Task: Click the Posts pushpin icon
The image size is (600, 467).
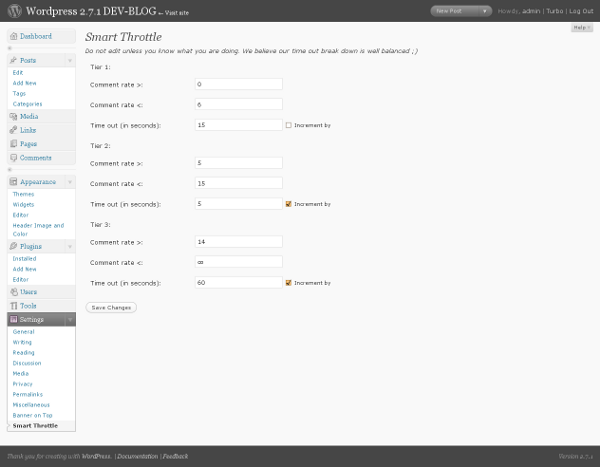Action: 13,60
